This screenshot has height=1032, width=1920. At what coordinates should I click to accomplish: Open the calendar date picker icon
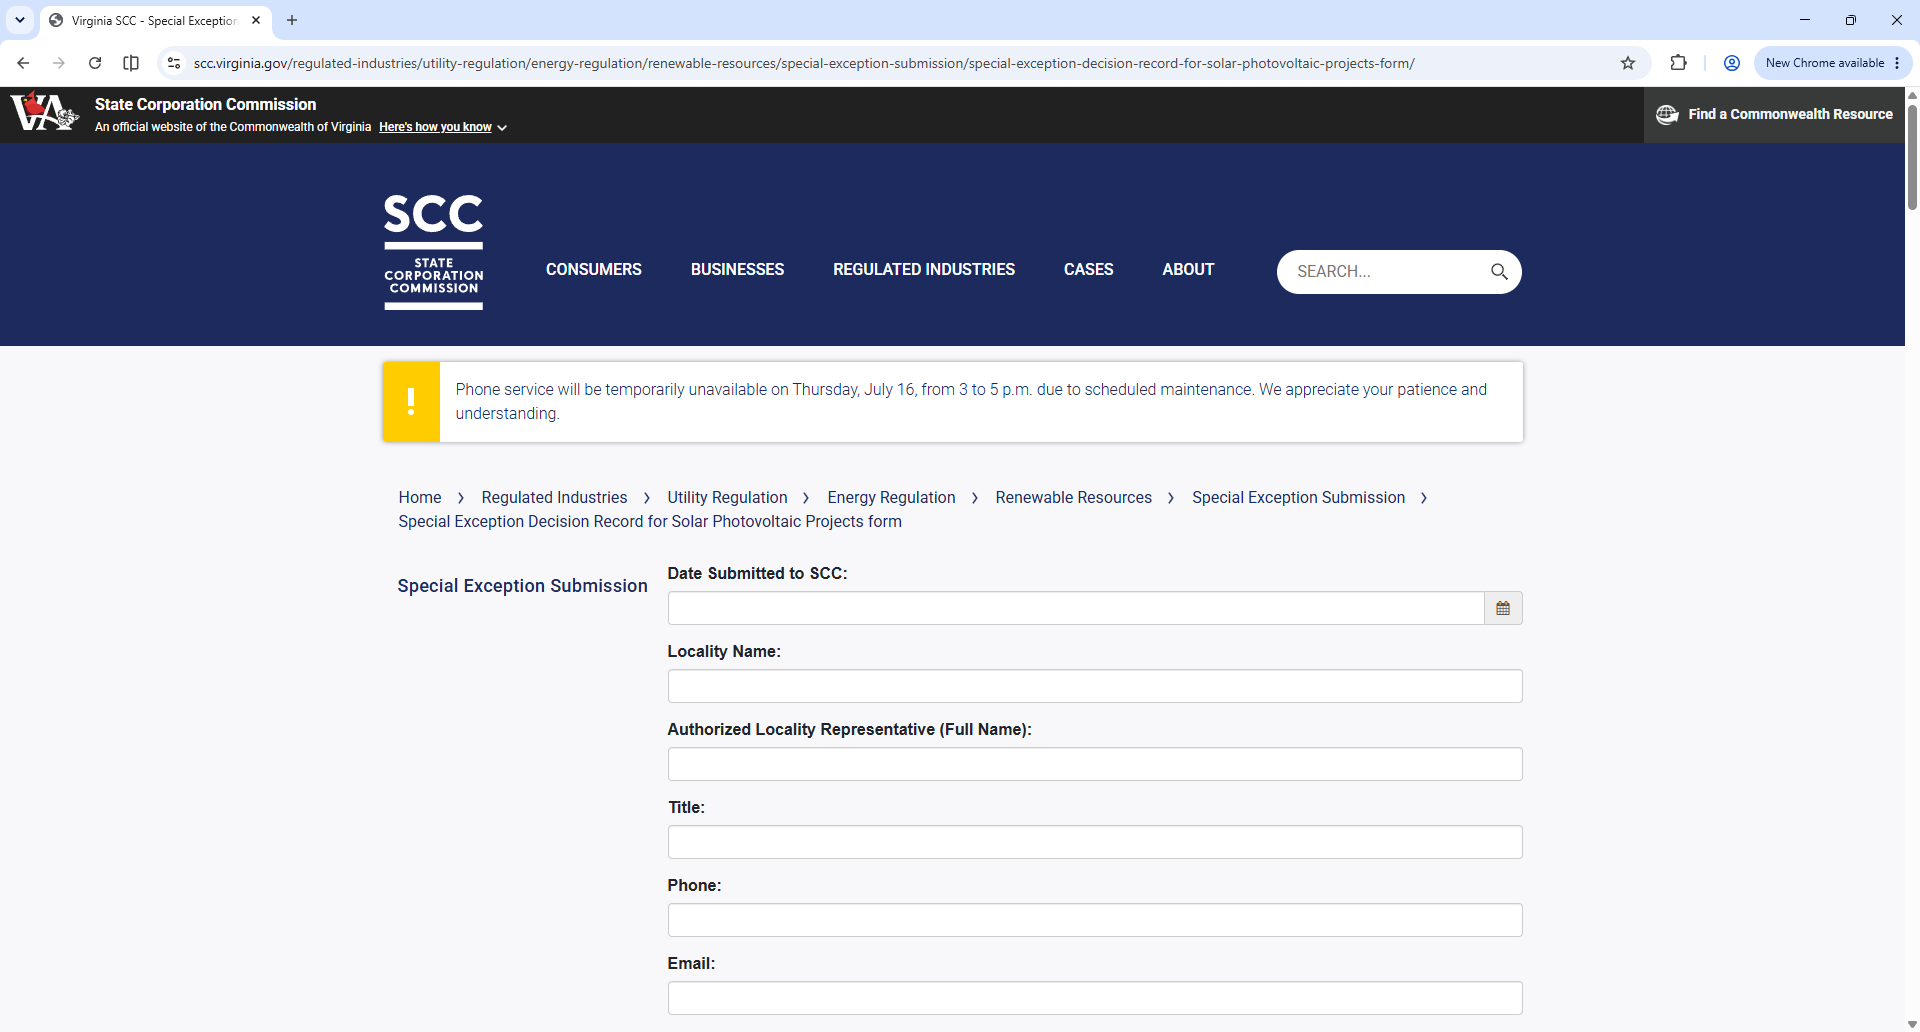point(1503,608)
